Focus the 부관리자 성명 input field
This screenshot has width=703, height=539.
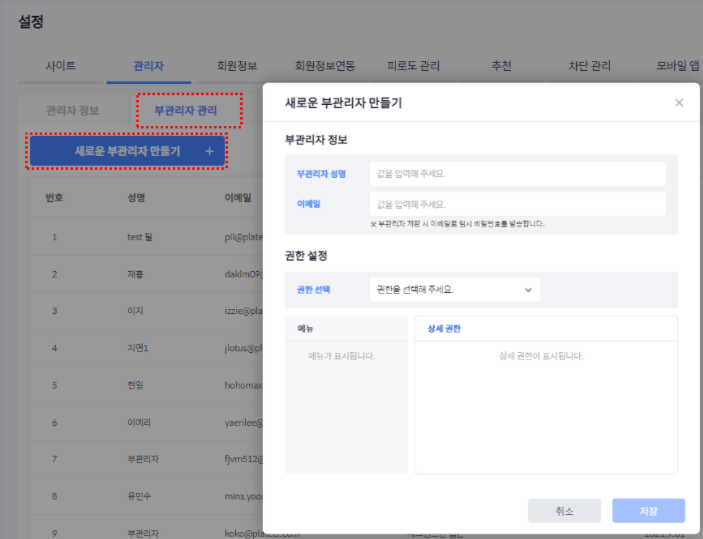(517, 174)
